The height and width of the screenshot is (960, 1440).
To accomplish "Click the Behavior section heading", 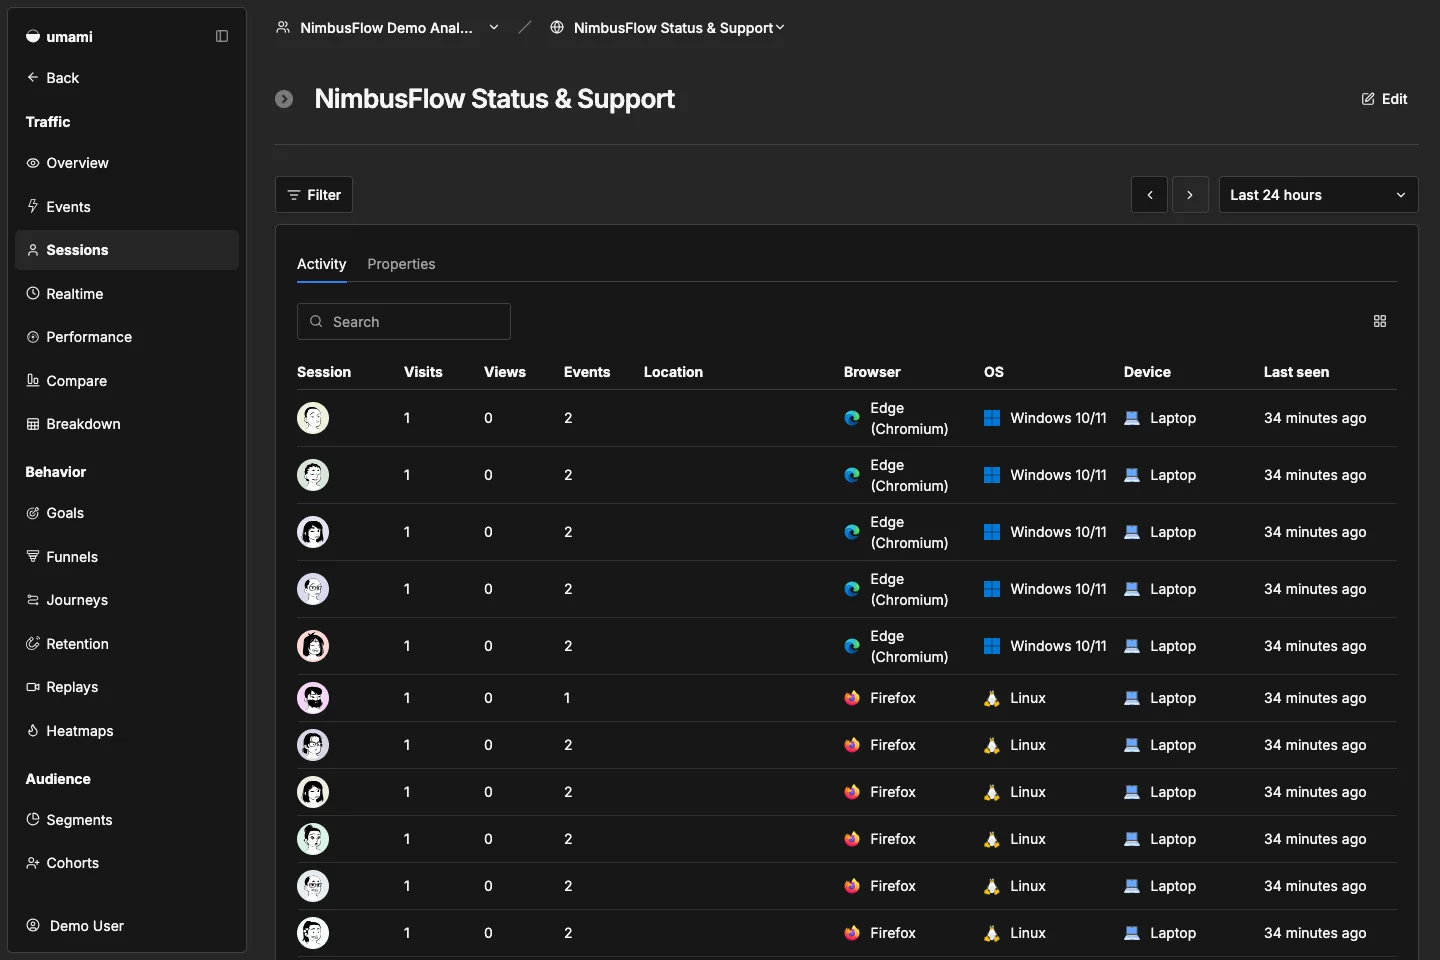I will click(x=56, y=472).
